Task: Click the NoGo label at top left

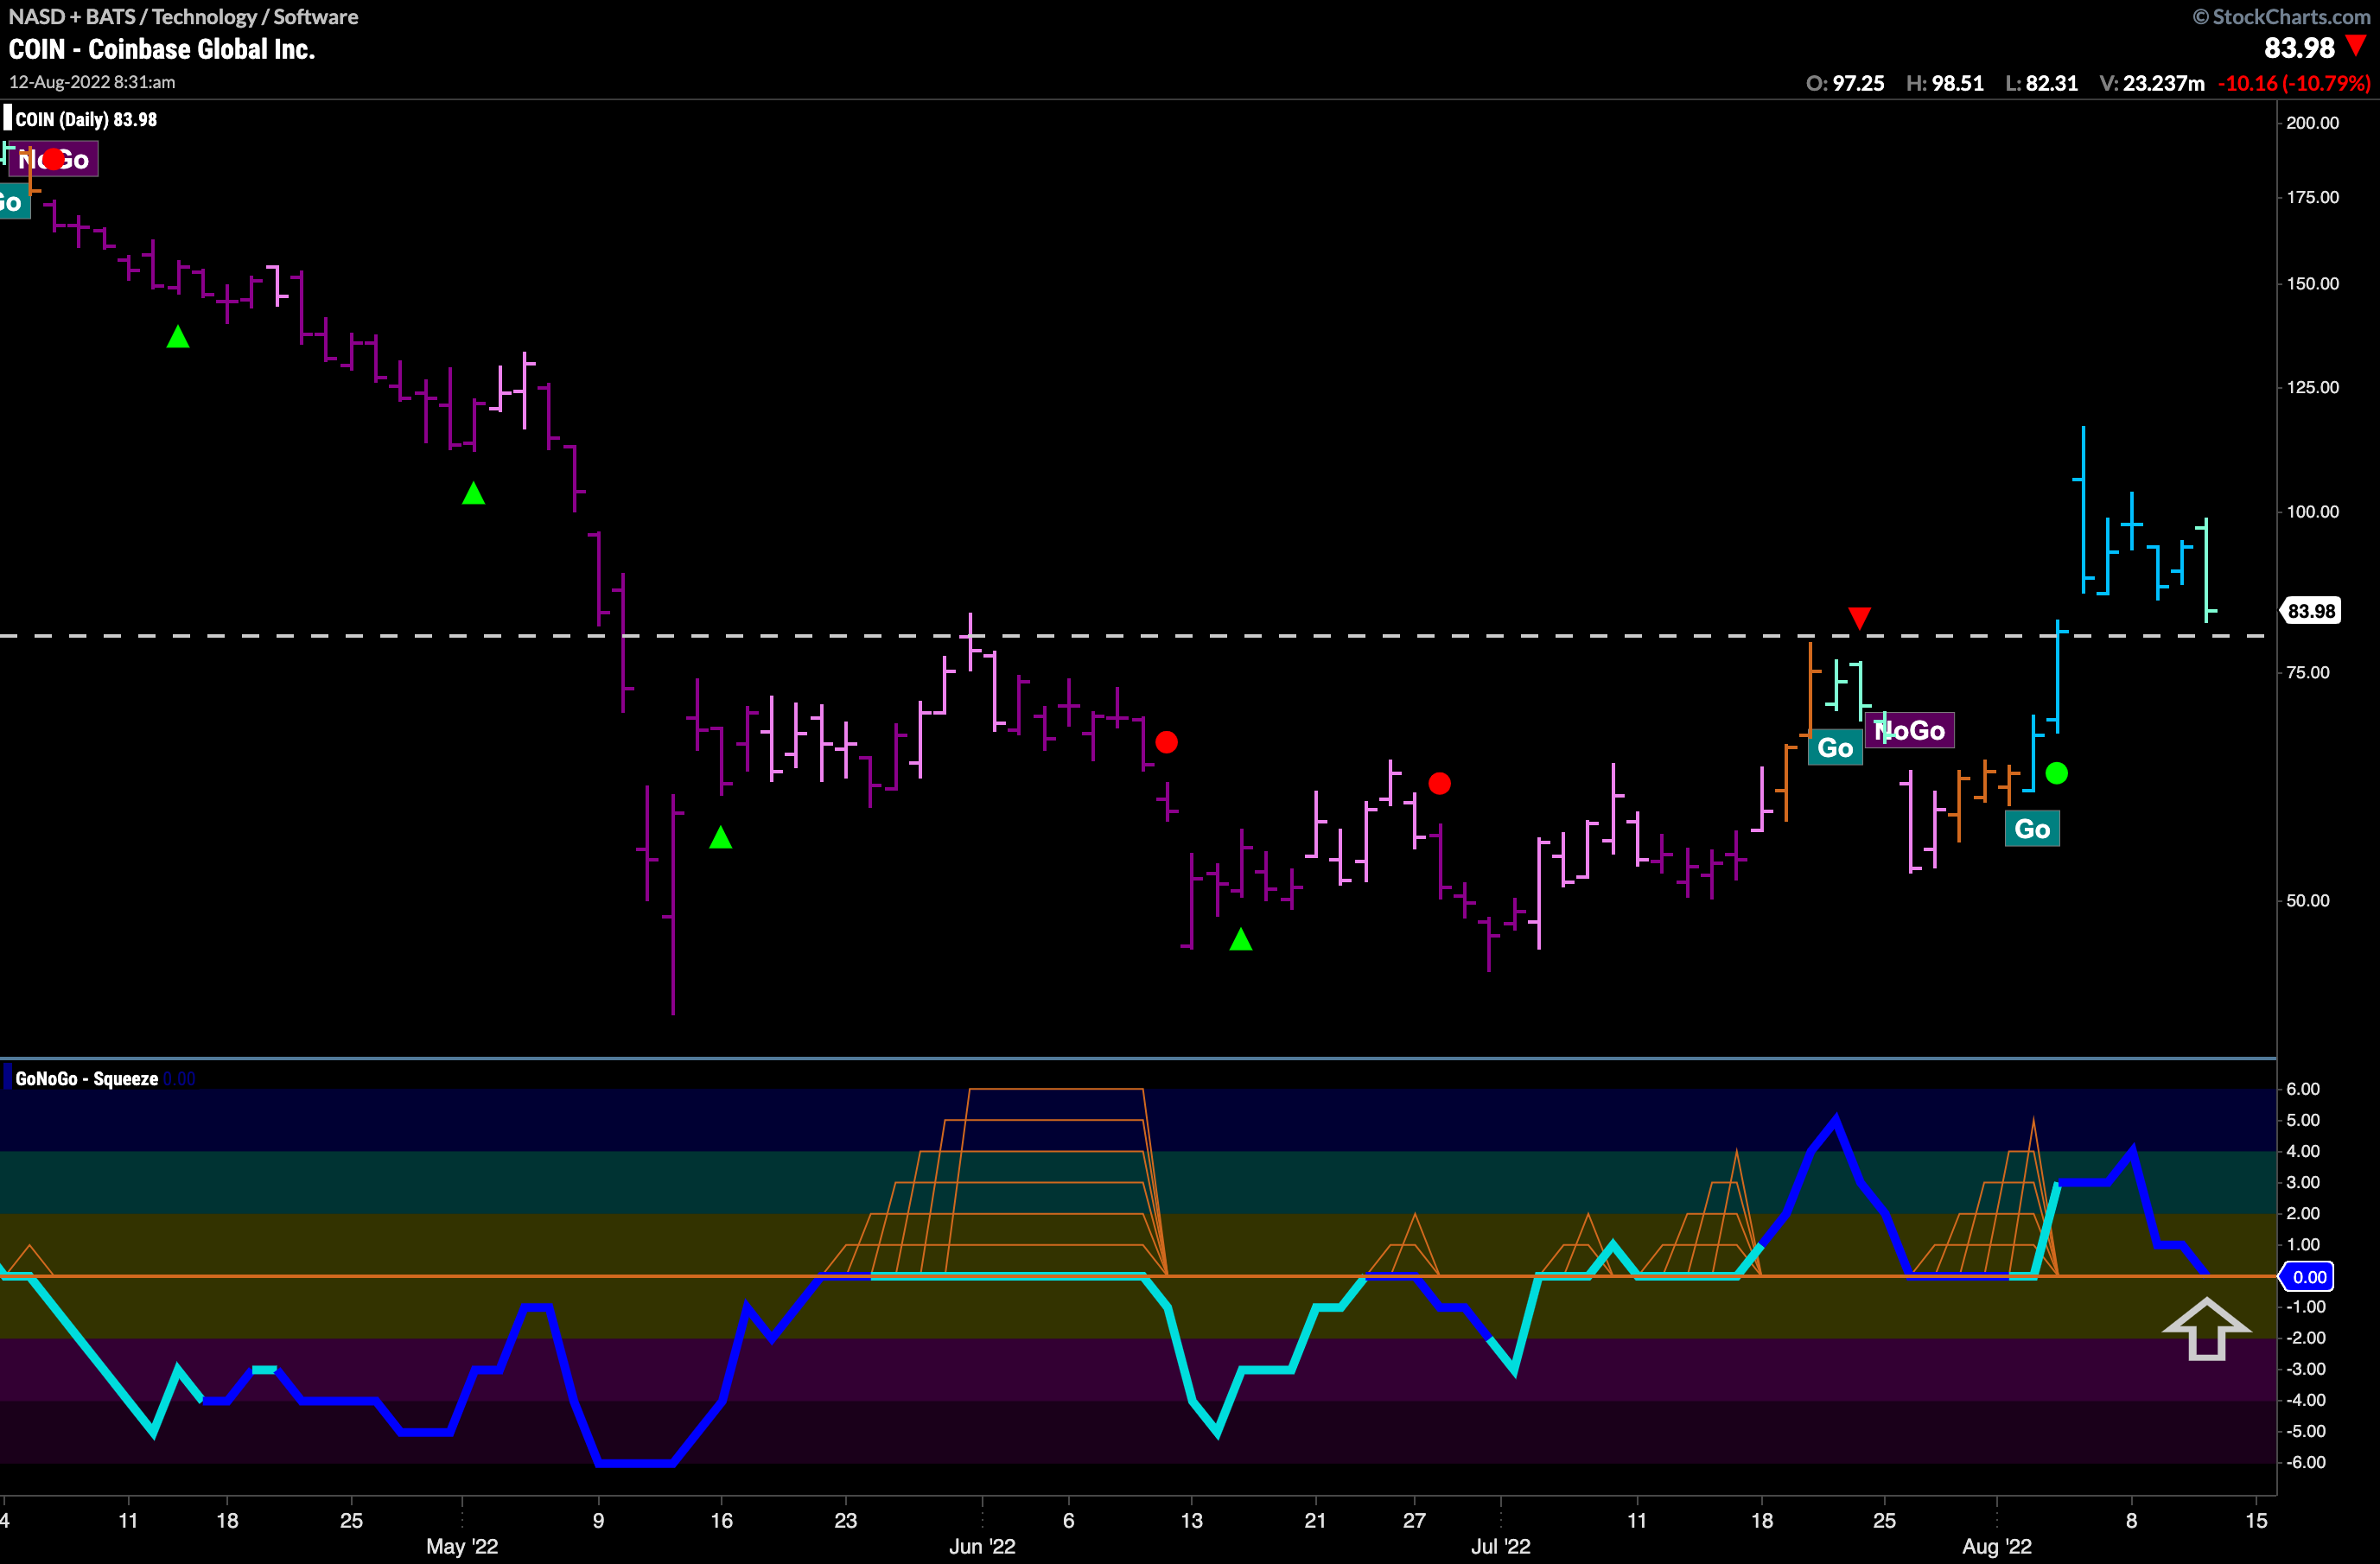Action: click(x=54, y=160)
